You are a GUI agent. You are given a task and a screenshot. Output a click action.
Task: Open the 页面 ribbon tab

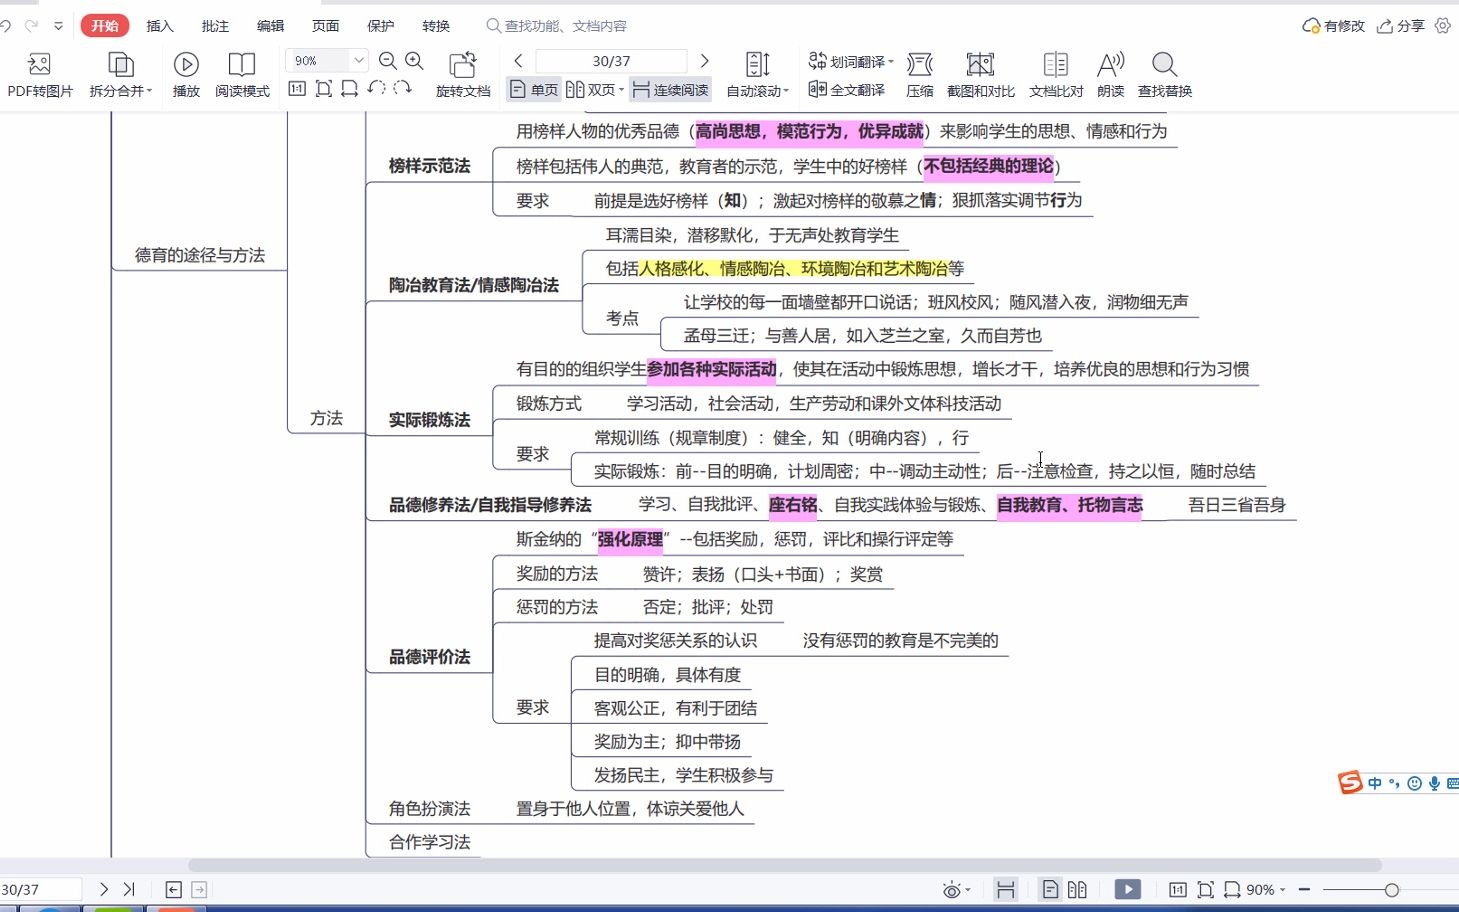pyautogui.click(x=326, y=26)
